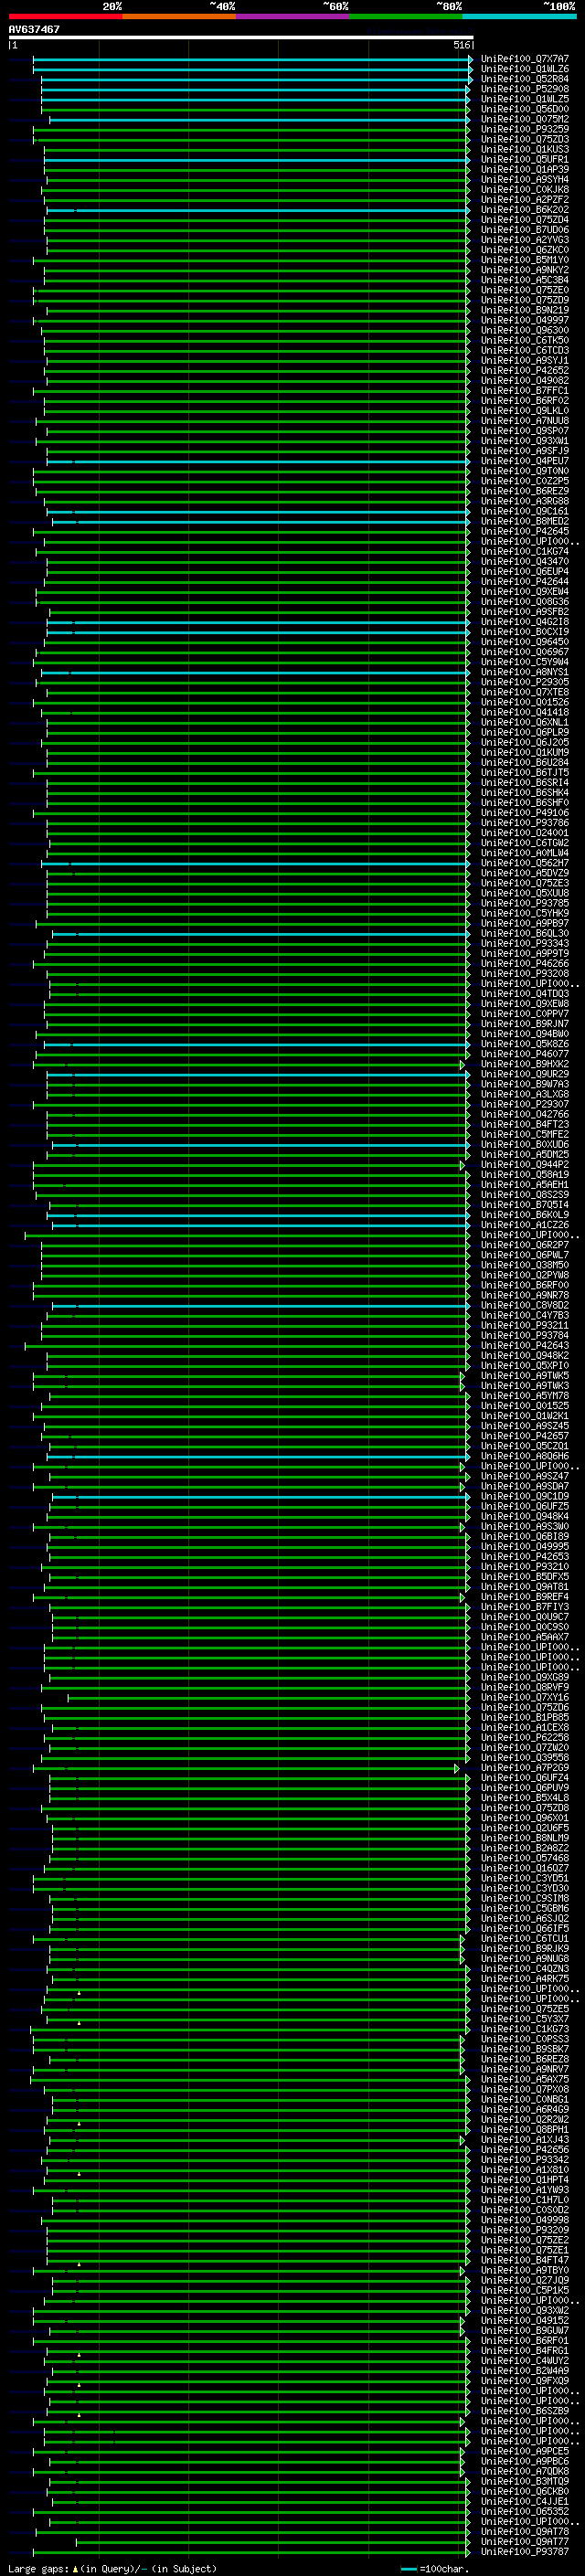
Task: Click the green alignment bar for UniRef100_A2PZF2
Action: [x=256, y=200]
